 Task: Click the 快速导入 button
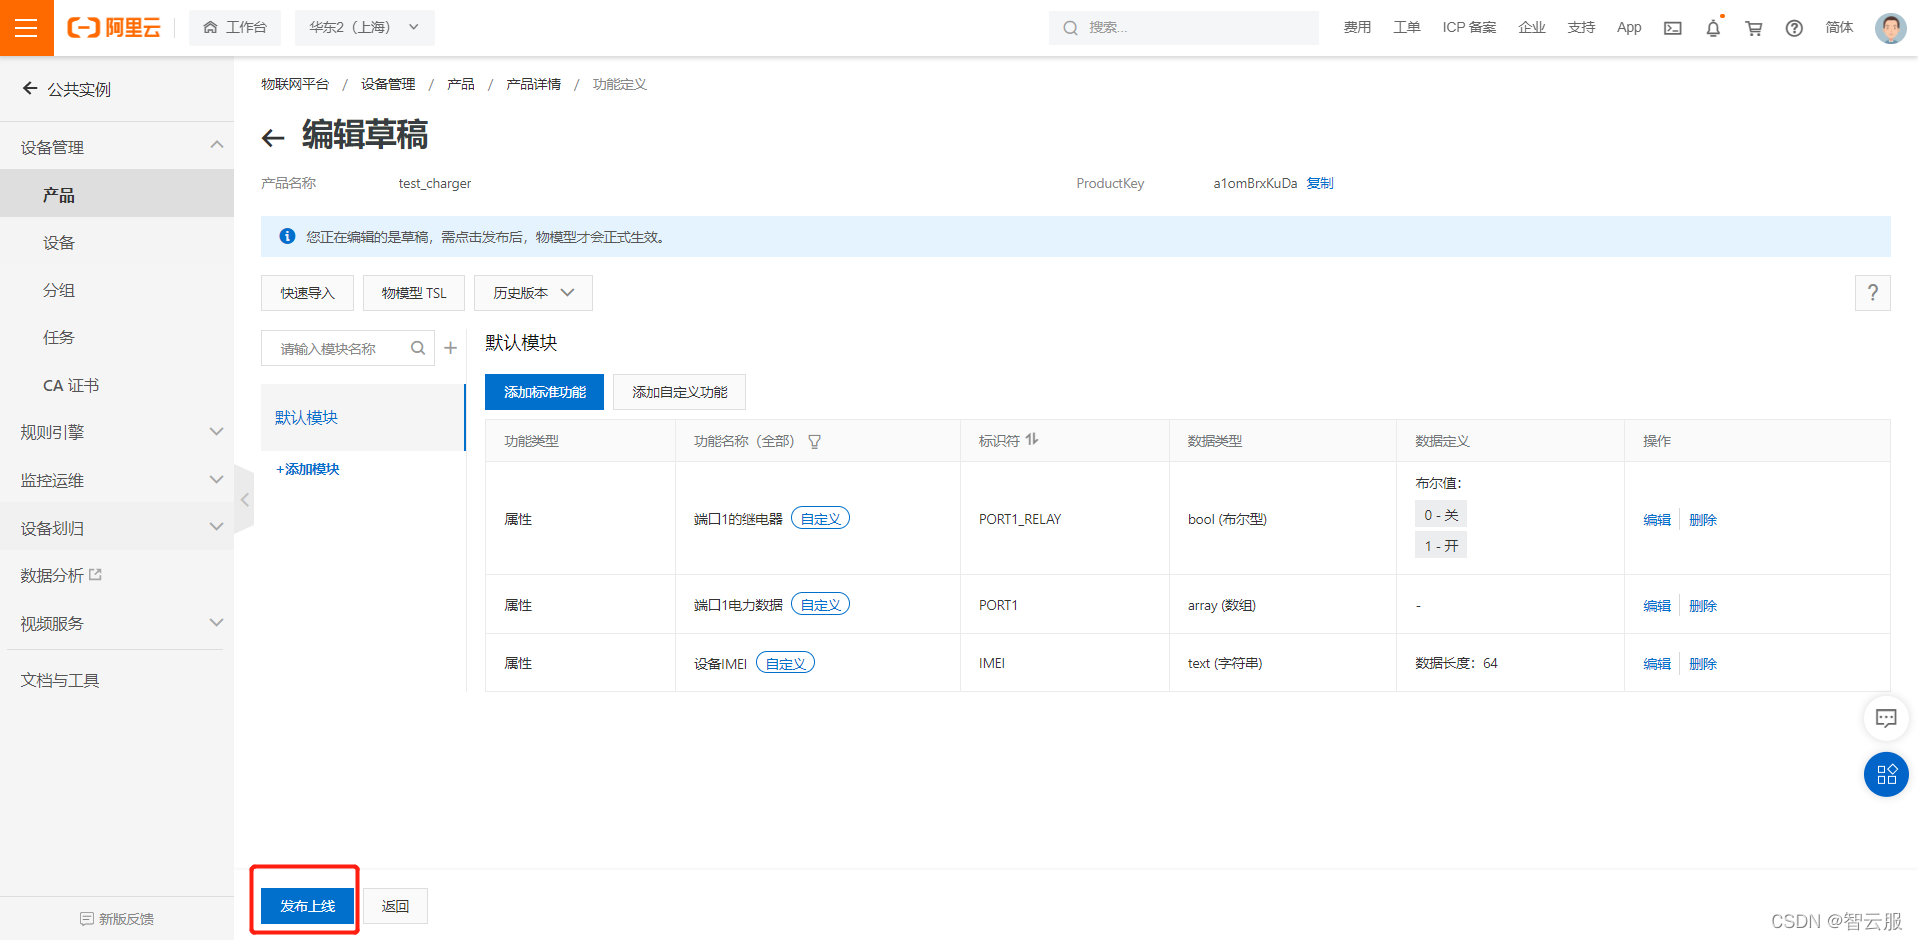[x=307, y=293]
